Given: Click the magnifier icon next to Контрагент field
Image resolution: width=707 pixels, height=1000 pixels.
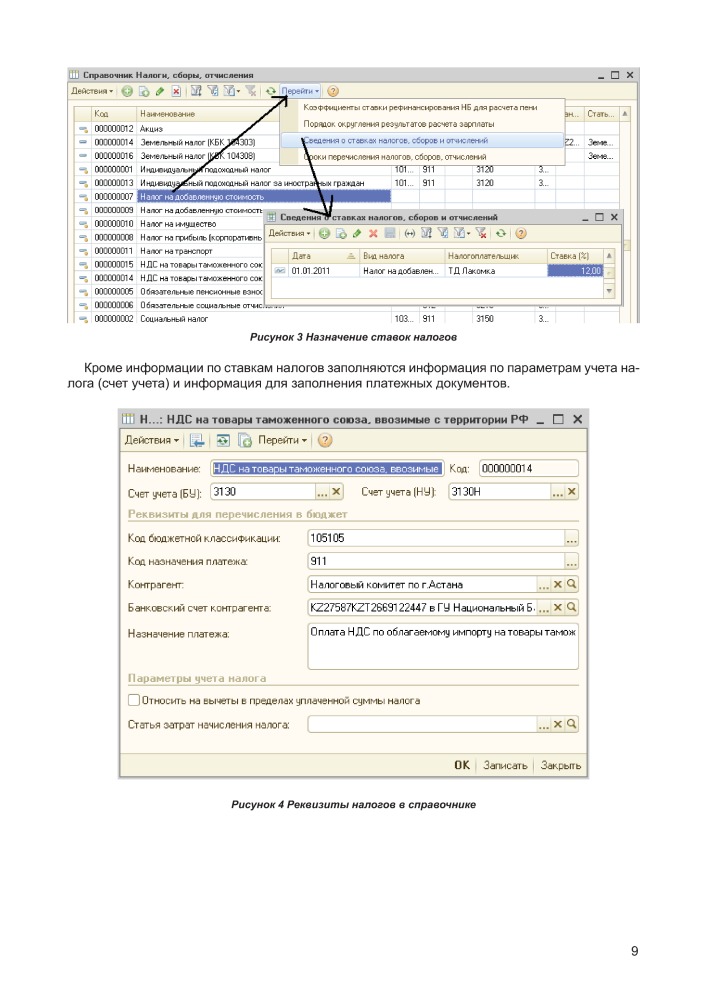Looking at the screenshot, I should pos(573,585).
